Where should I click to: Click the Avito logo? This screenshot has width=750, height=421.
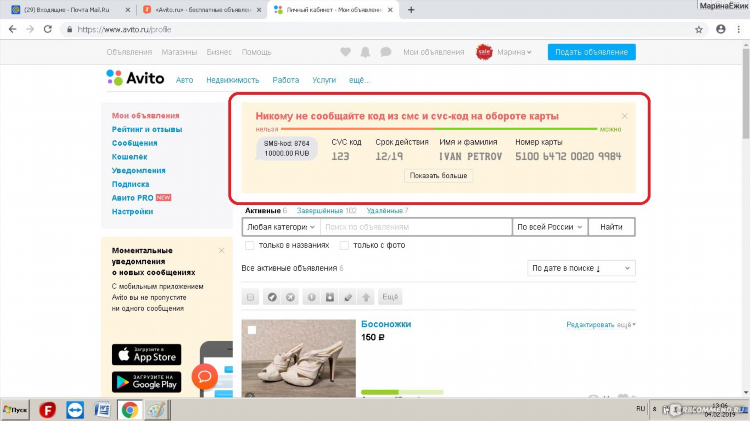click(x=135, y=78)
